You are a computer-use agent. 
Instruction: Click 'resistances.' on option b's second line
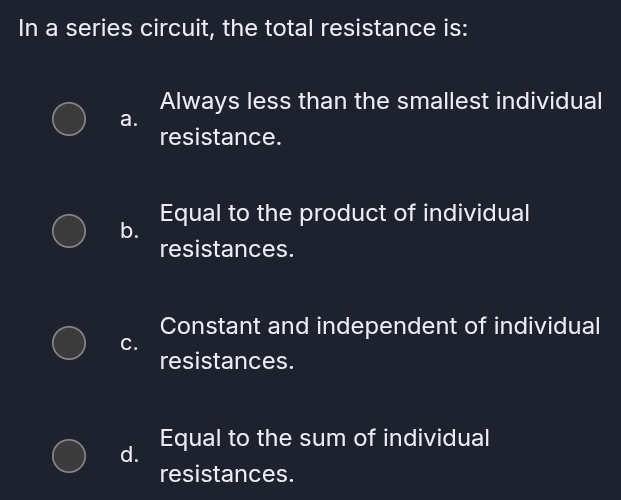(x=226, y=249)
